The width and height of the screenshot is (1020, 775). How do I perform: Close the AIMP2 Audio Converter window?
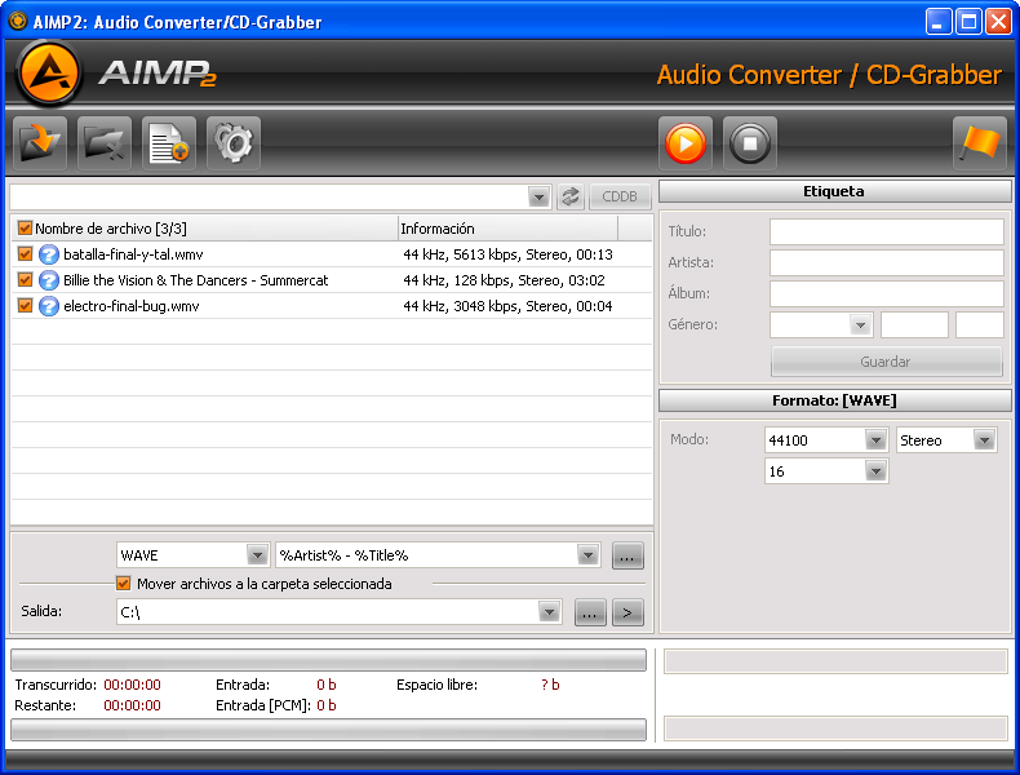pos(998,21)
